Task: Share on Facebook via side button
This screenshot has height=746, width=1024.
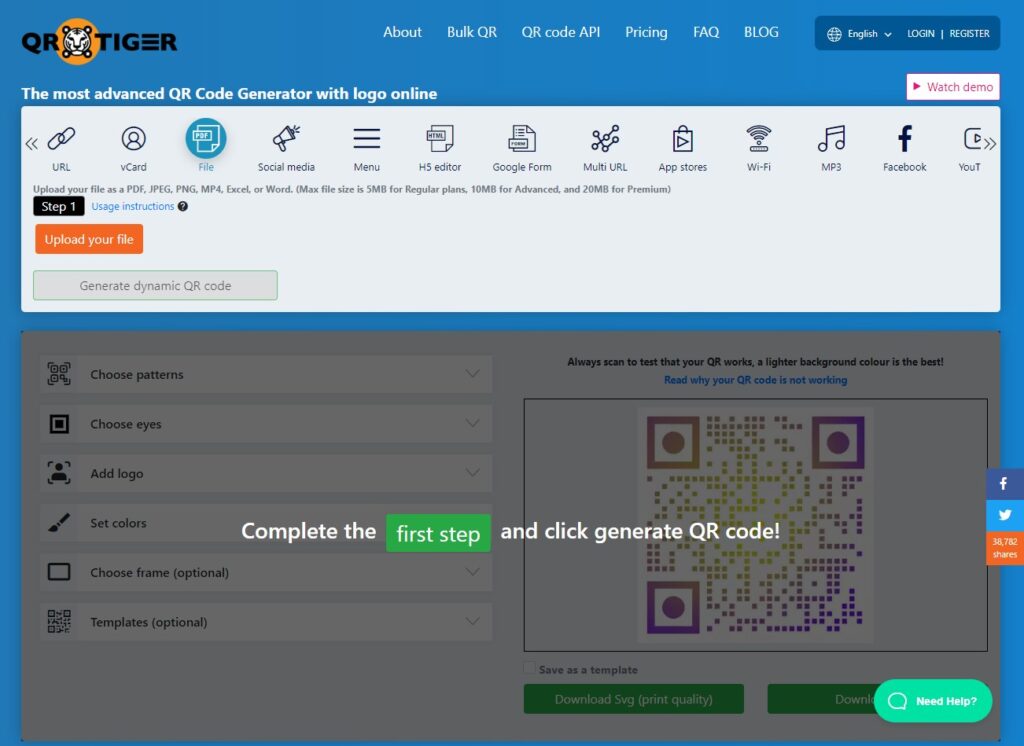Action: point(1004,484)
